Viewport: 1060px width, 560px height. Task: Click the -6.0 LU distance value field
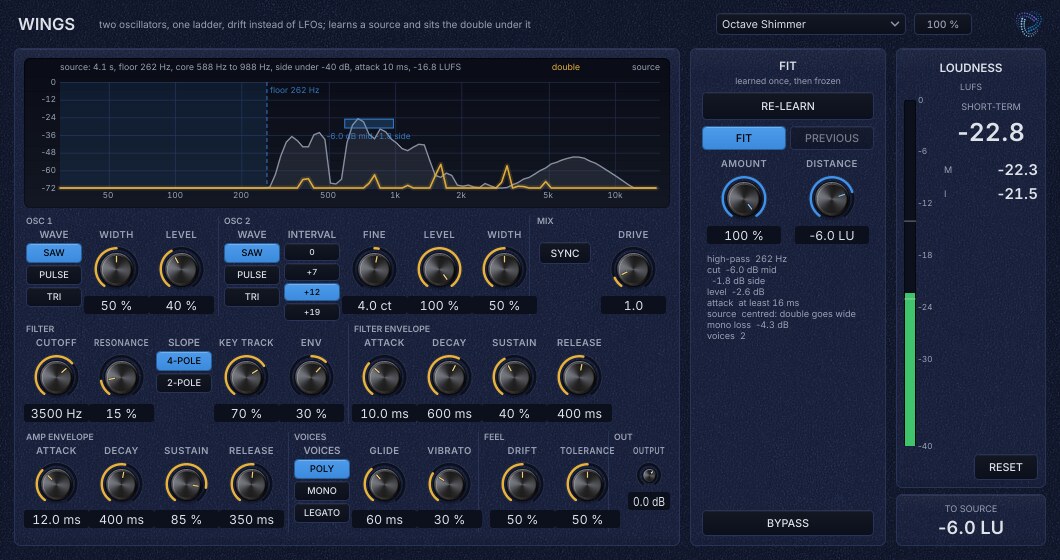832,235
